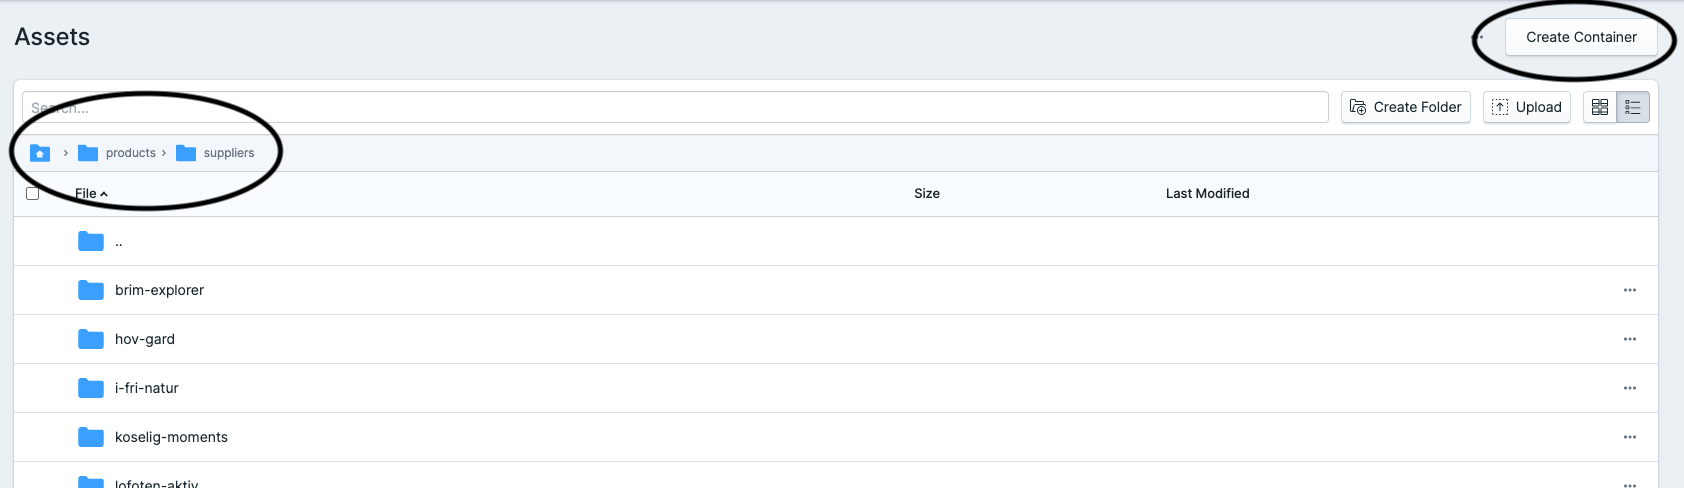The width and height of the screenshot is (1684, 488).
Task: Navigate to products in breadcrumb
Action: pos(130,153)
